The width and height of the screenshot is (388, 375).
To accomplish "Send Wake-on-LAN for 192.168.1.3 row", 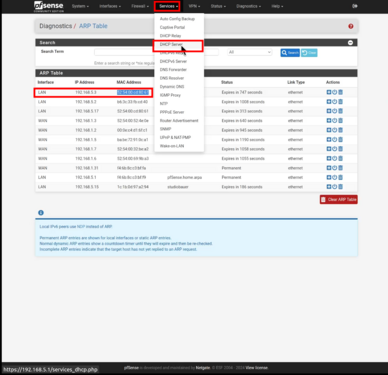I will 334,121.
